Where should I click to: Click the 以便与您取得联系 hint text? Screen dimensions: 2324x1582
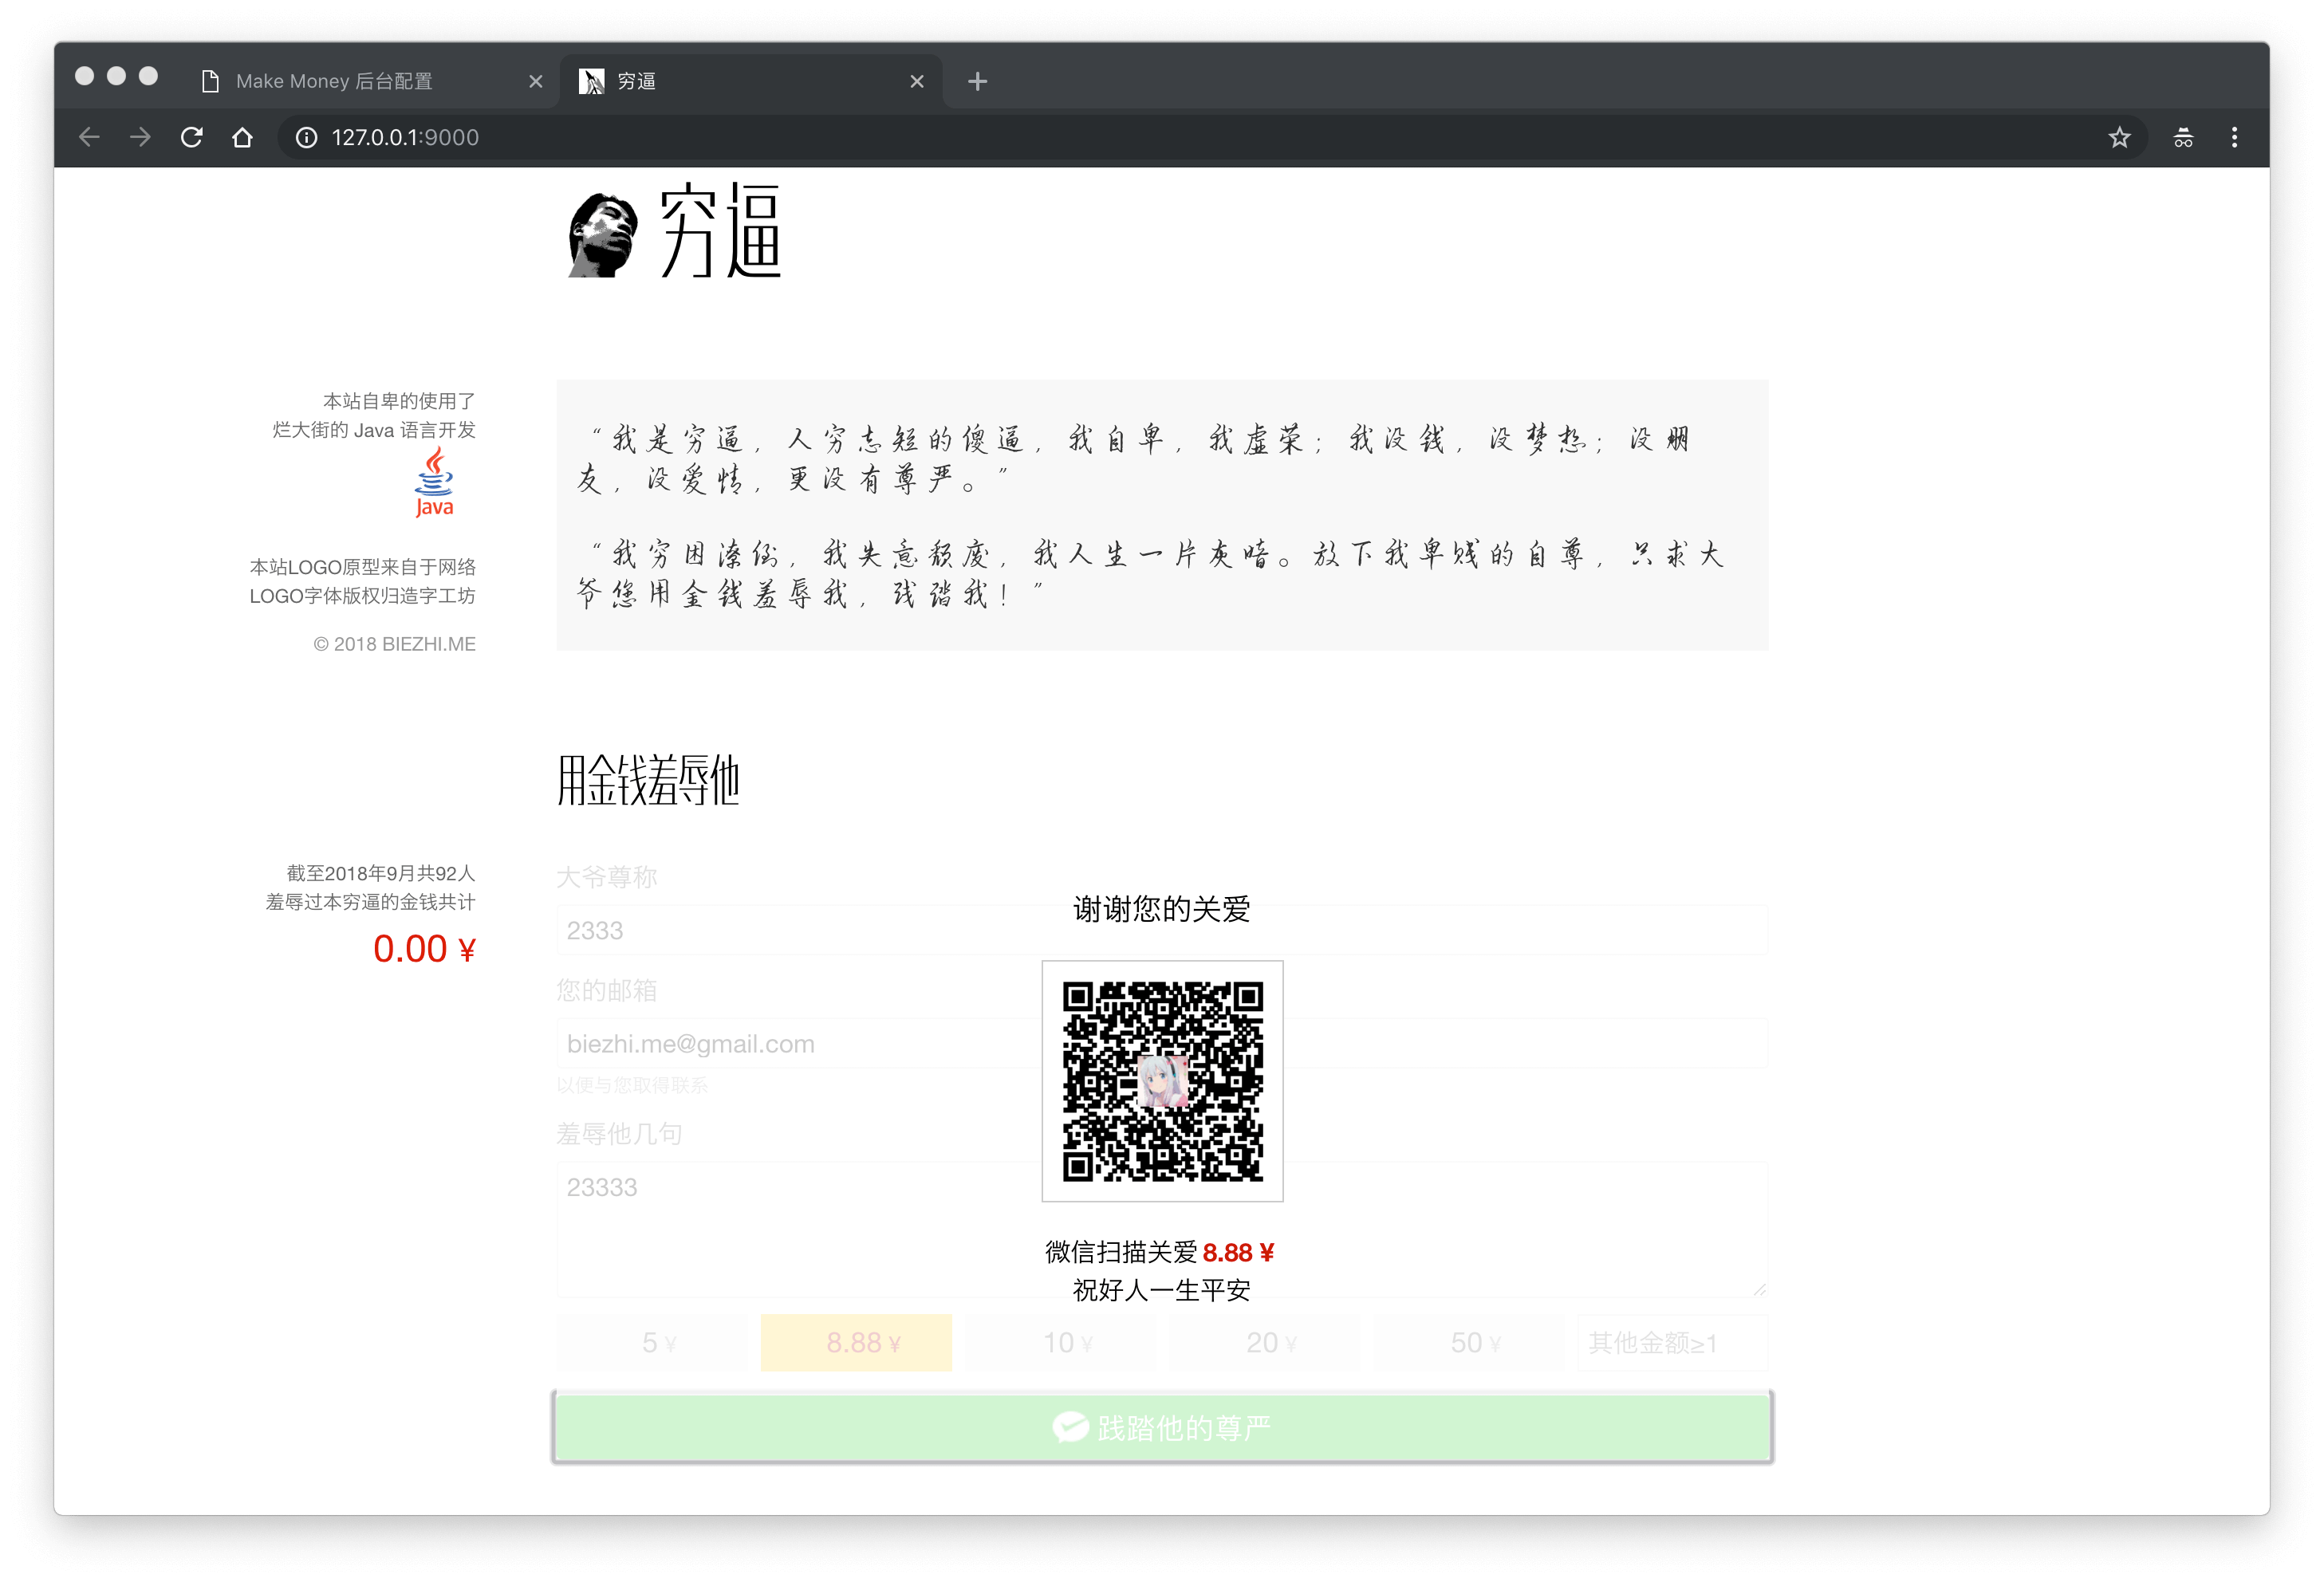pos(632,1085)
